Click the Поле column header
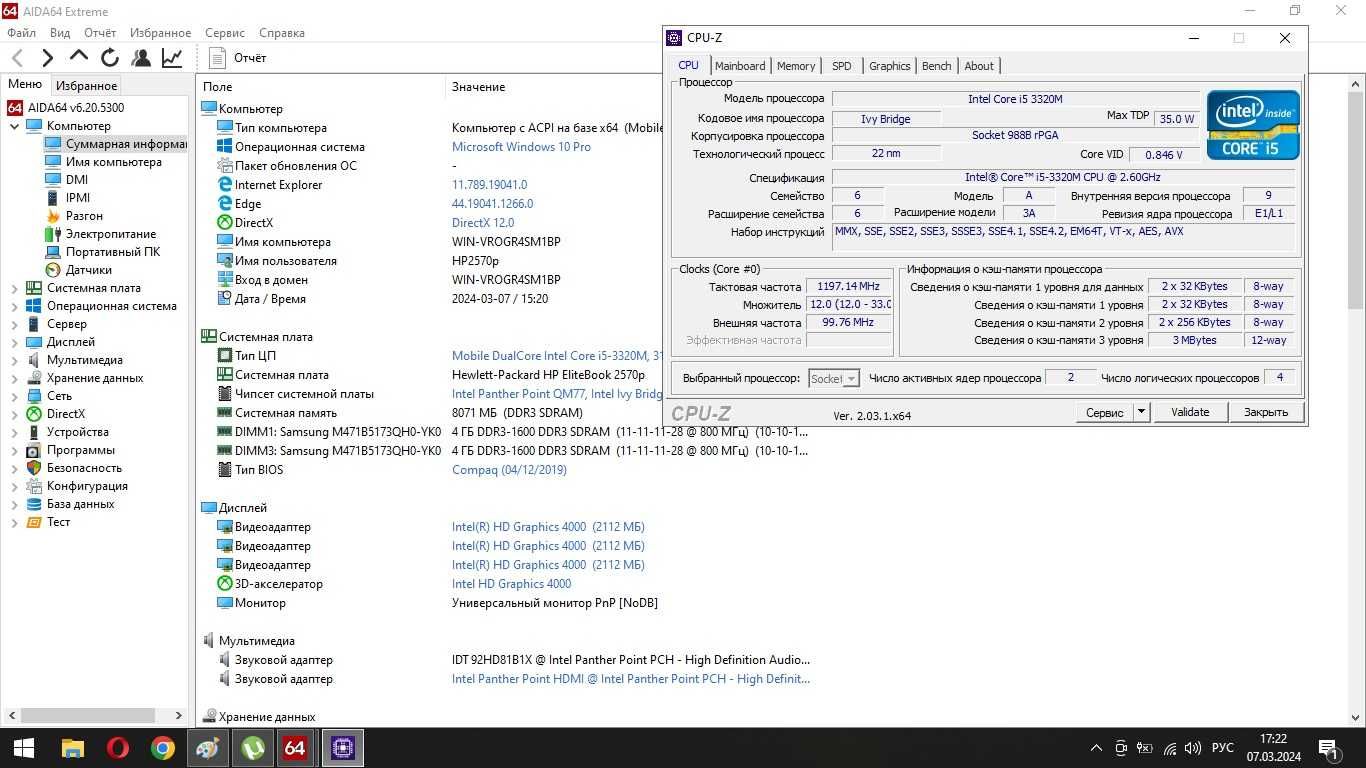Image resolution: width=1366 pixels, height=768 pixels. [320, 87]
